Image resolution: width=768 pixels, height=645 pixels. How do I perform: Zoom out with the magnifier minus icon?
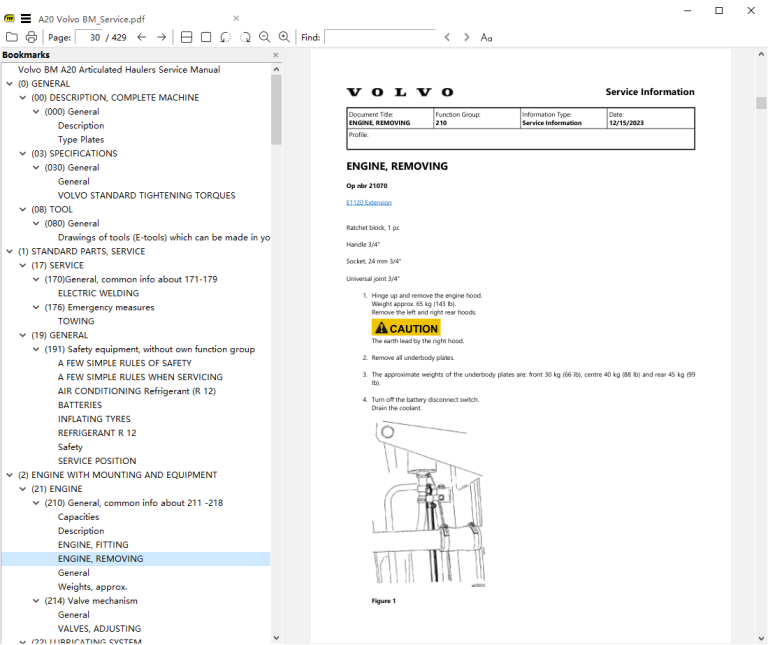click(x=264, y=37)
